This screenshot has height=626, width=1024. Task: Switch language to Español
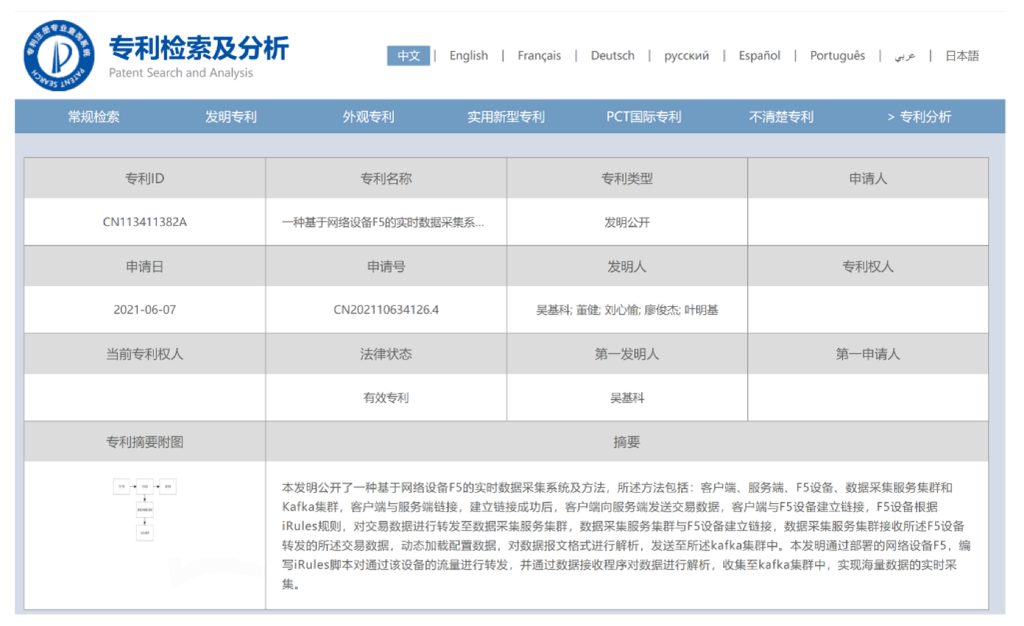pyautogui.click(x=760, y=55)
